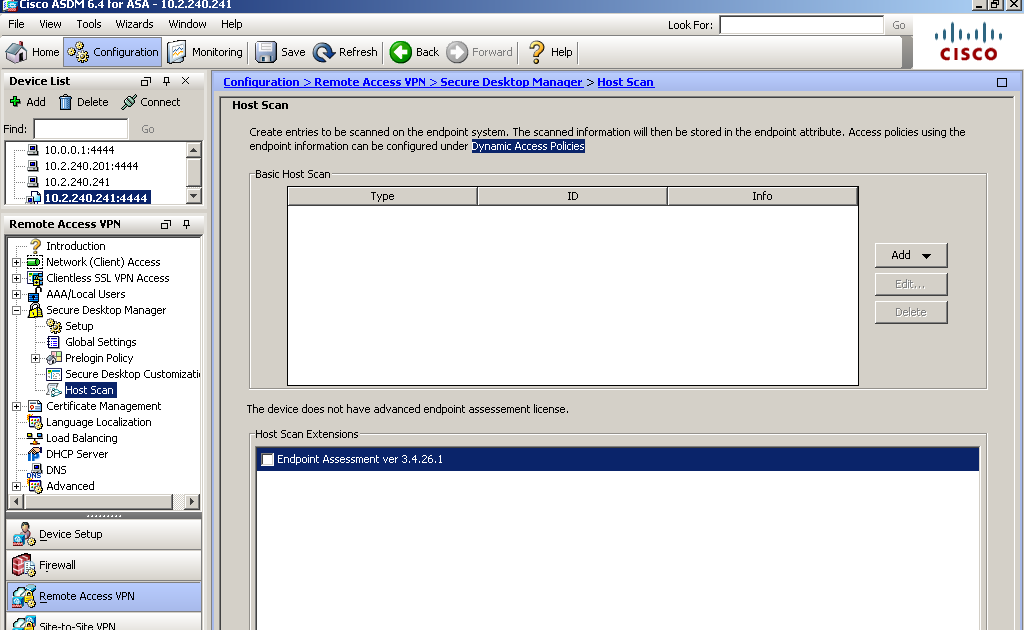Open Setup under Secure Desktop Manager
The height and width of the screenshot is (630, 1024).
[x=79, y=326]
